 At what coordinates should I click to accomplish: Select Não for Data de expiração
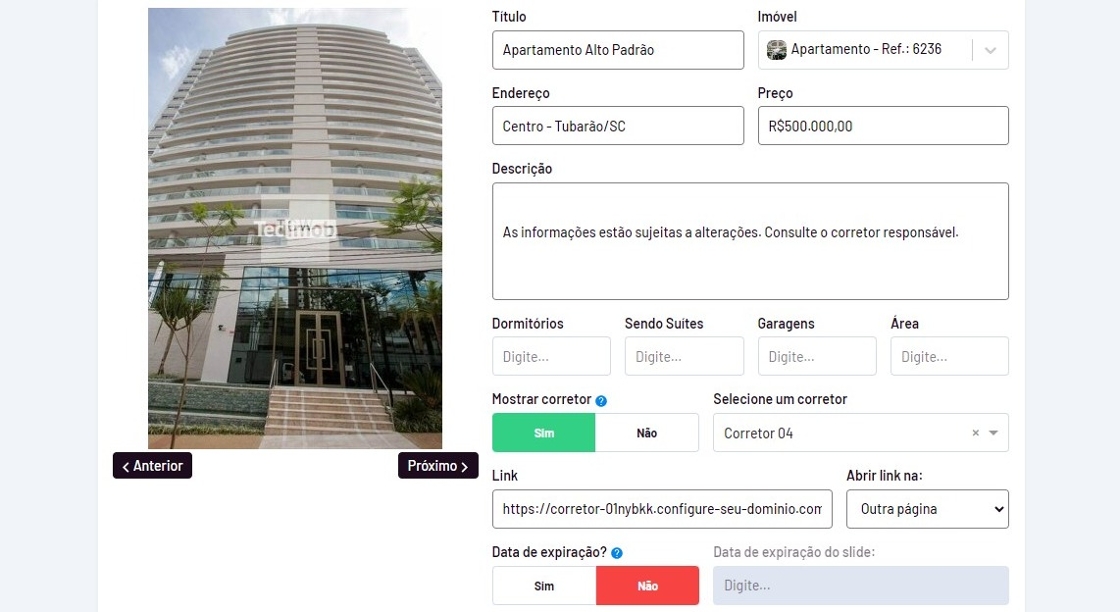(x=647, y=586)
